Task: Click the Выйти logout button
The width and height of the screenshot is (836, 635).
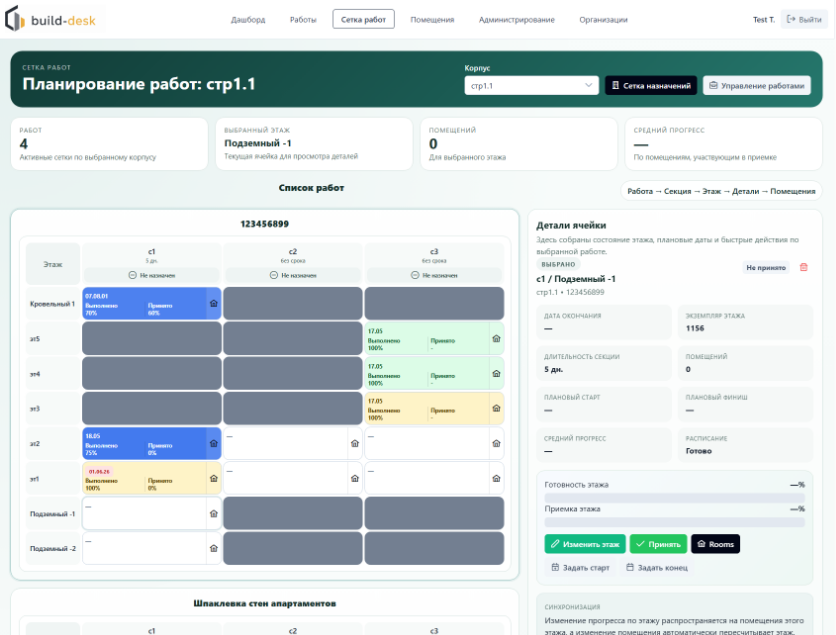Action: point(804,19)
